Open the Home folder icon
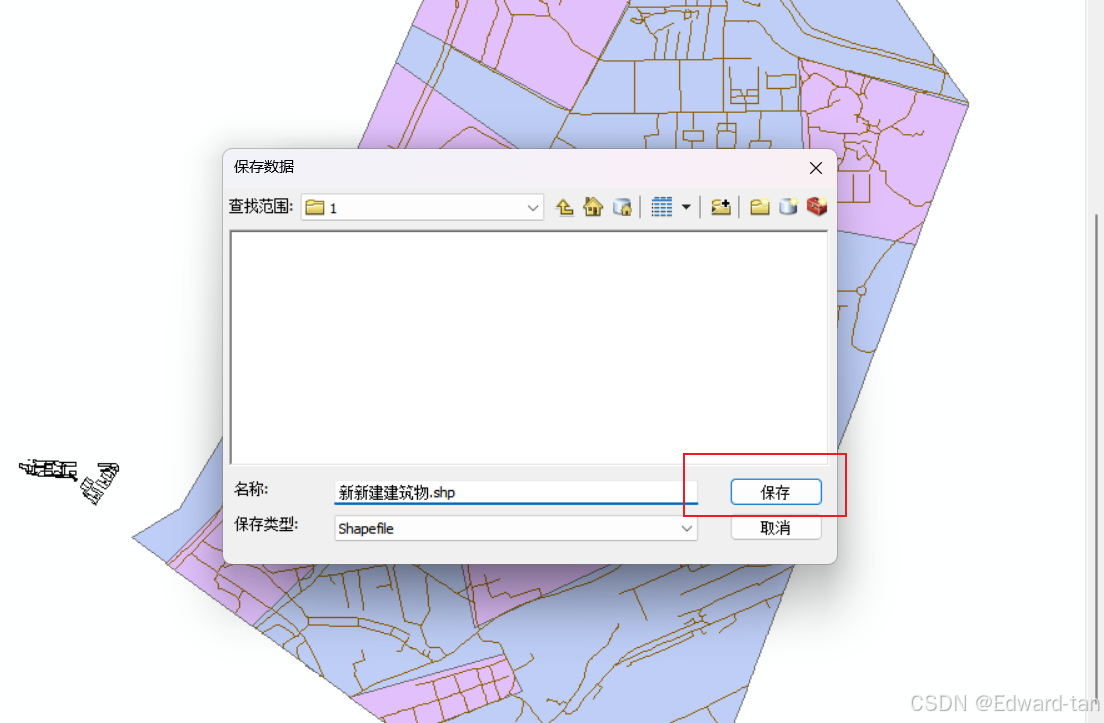This screenshot has width=1104, height=723. coord(592,206)
